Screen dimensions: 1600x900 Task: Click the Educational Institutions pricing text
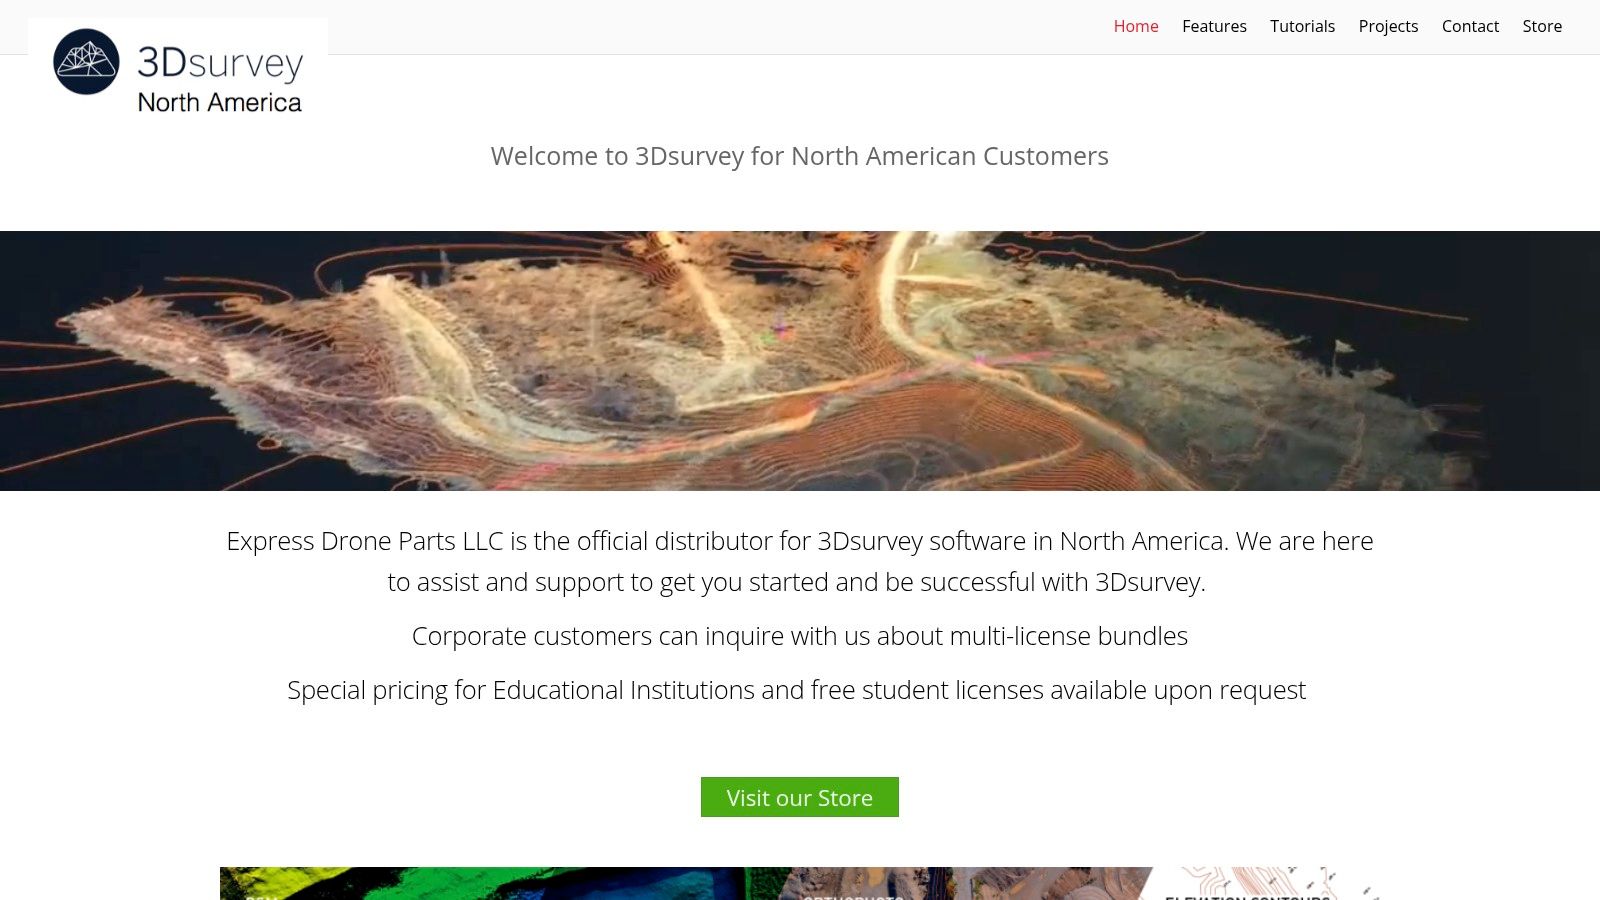(x=796, y=690)
